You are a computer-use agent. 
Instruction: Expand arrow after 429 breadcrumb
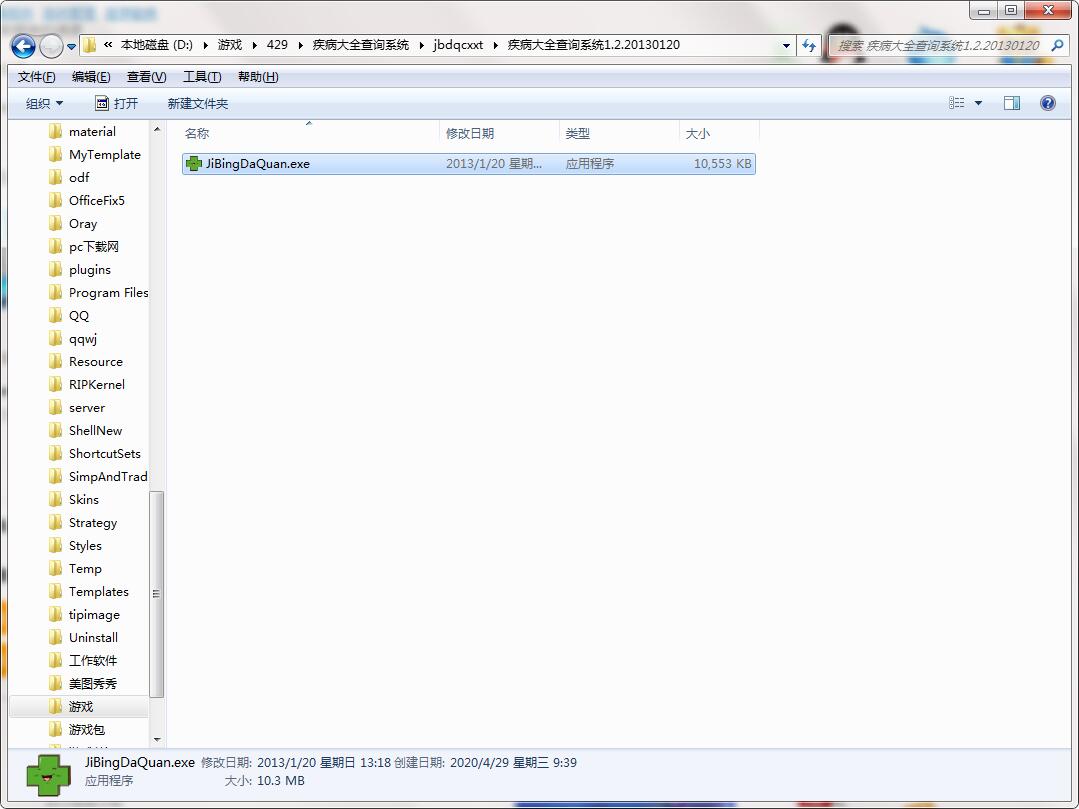tap(301, 45)
